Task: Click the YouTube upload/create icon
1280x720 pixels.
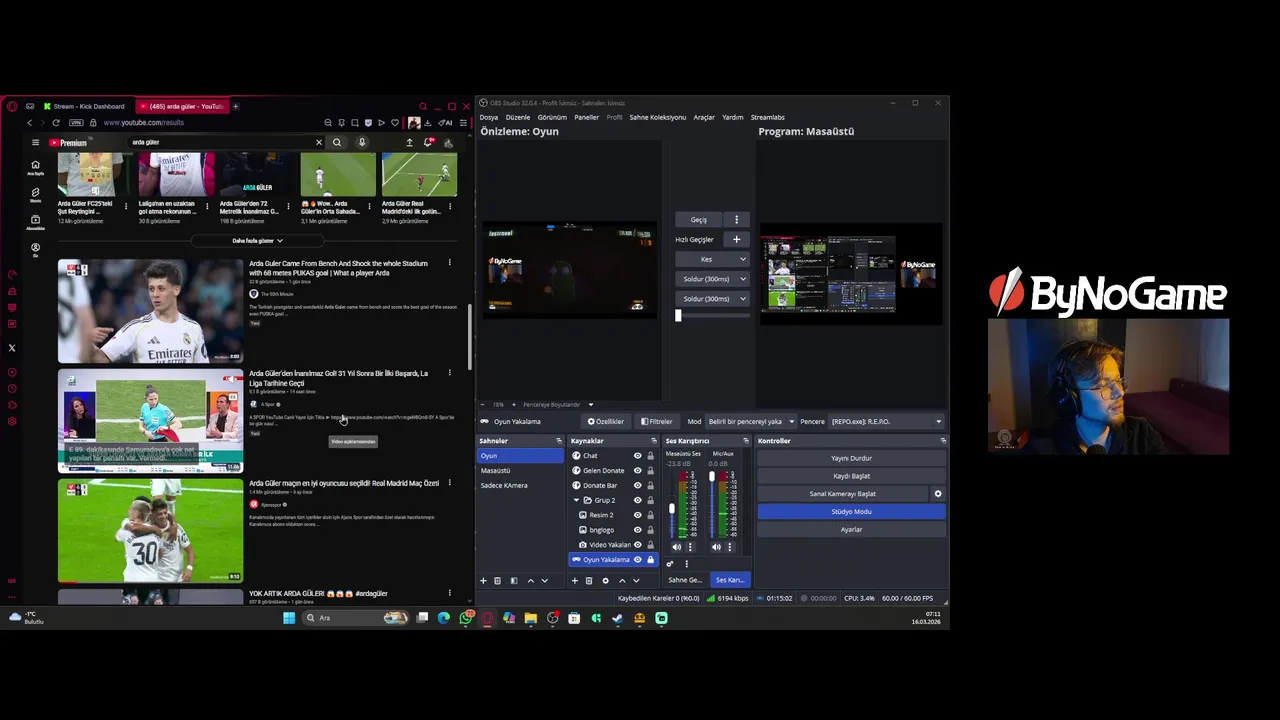Action: click(x=409, y=142)
